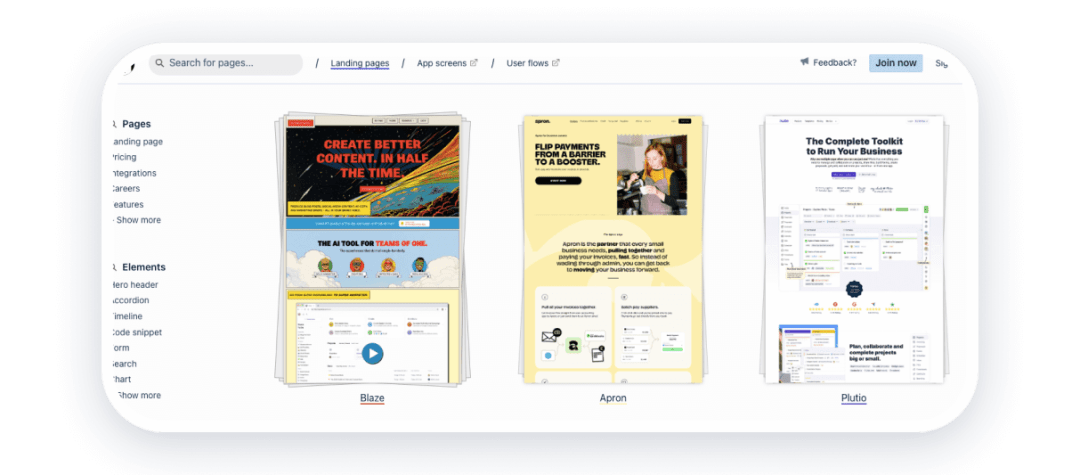This screenshot has width=1080, height=475.
Task: Play the video in Blaze thumbnail
Action: tap(372, 353)
